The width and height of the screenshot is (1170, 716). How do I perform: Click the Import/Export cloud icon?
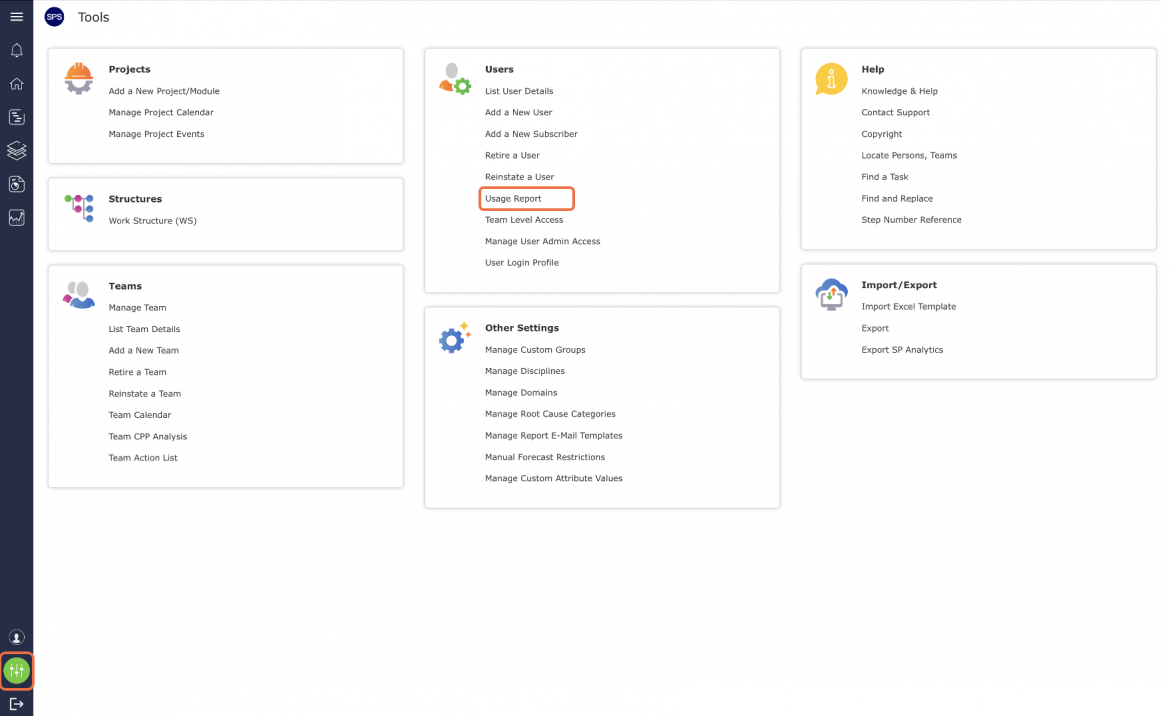pyautogui.click(x=831, y=295)
